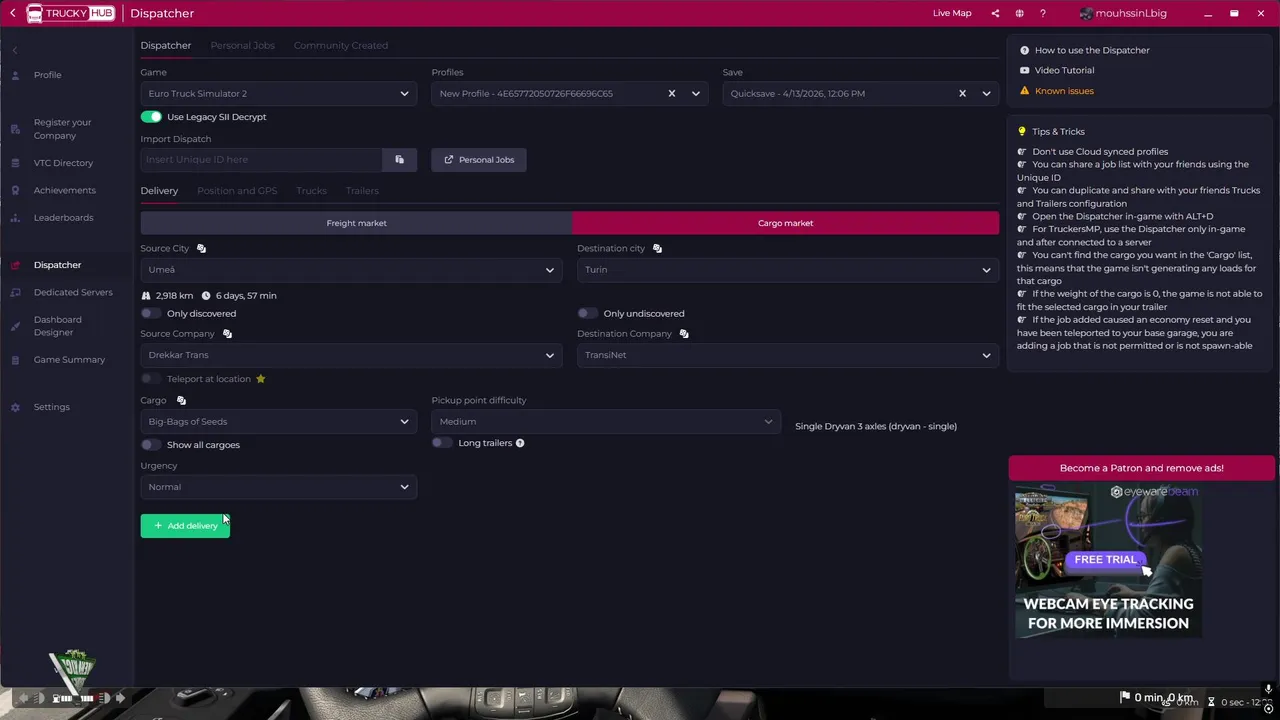Click the Insert Unique ID field

261,160
